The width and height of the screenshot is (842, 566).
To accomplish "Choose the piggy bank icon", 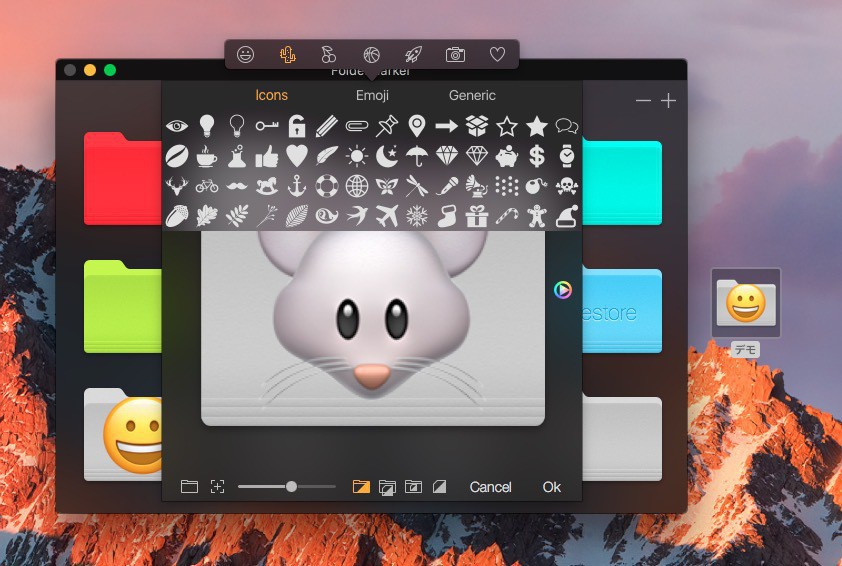I will click(506, 156).
